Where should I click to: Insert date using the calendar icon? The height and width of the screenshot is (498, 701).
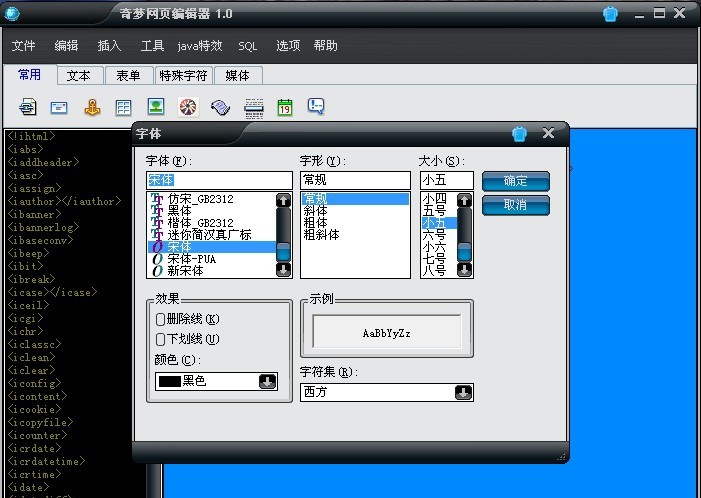click(285, 108)
